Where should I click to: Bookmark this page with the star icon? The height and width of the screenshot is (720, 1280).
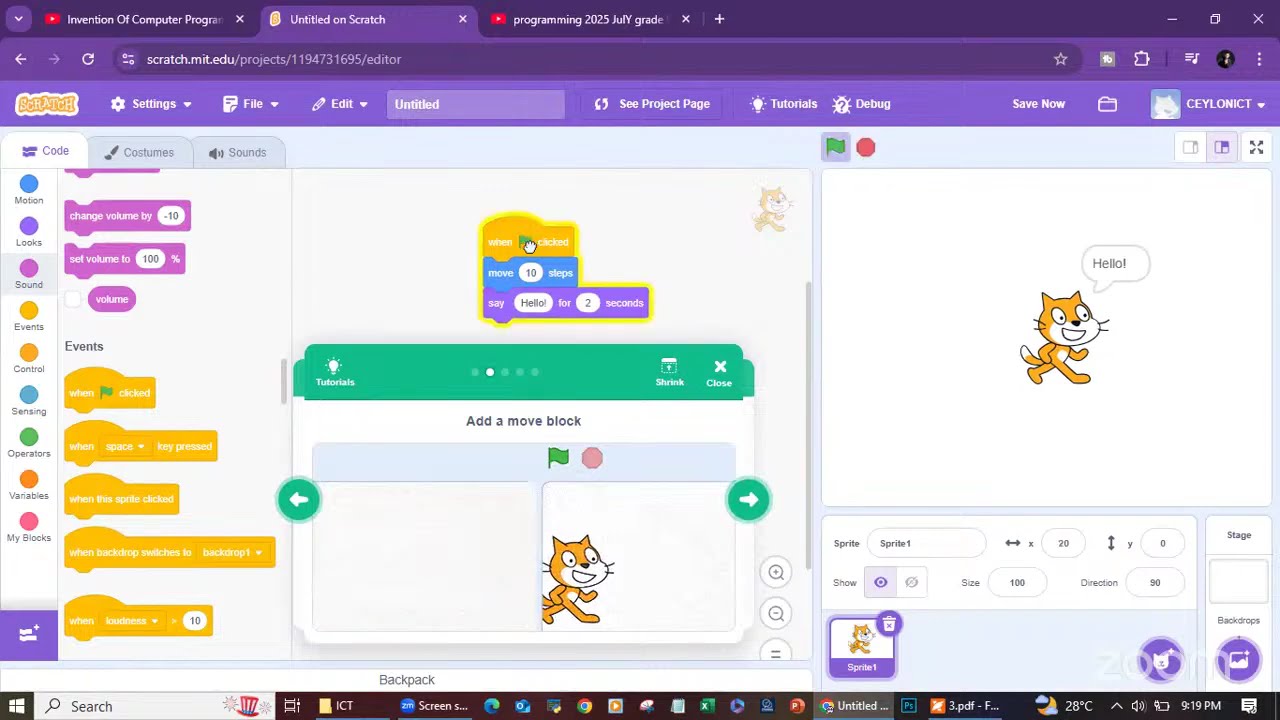pyautogui.click(x=1060, y=59)
